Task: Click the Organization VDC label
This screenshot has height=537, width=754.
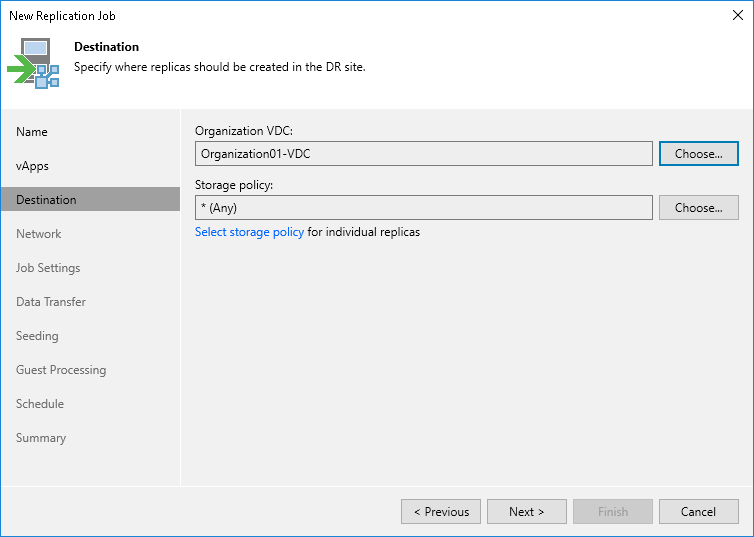Action: (x=244, y=131)
